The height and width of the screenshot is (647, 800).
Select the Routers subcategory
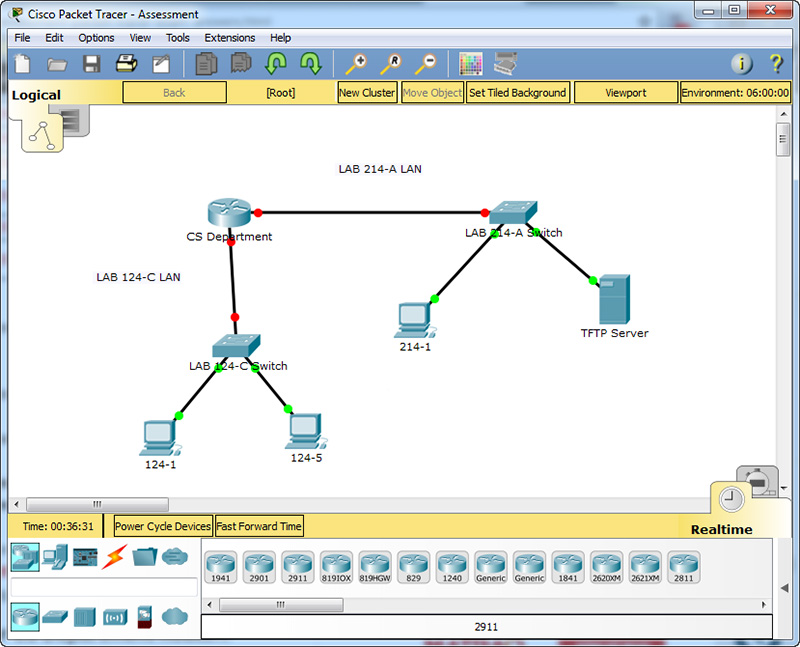coord(25,616)
